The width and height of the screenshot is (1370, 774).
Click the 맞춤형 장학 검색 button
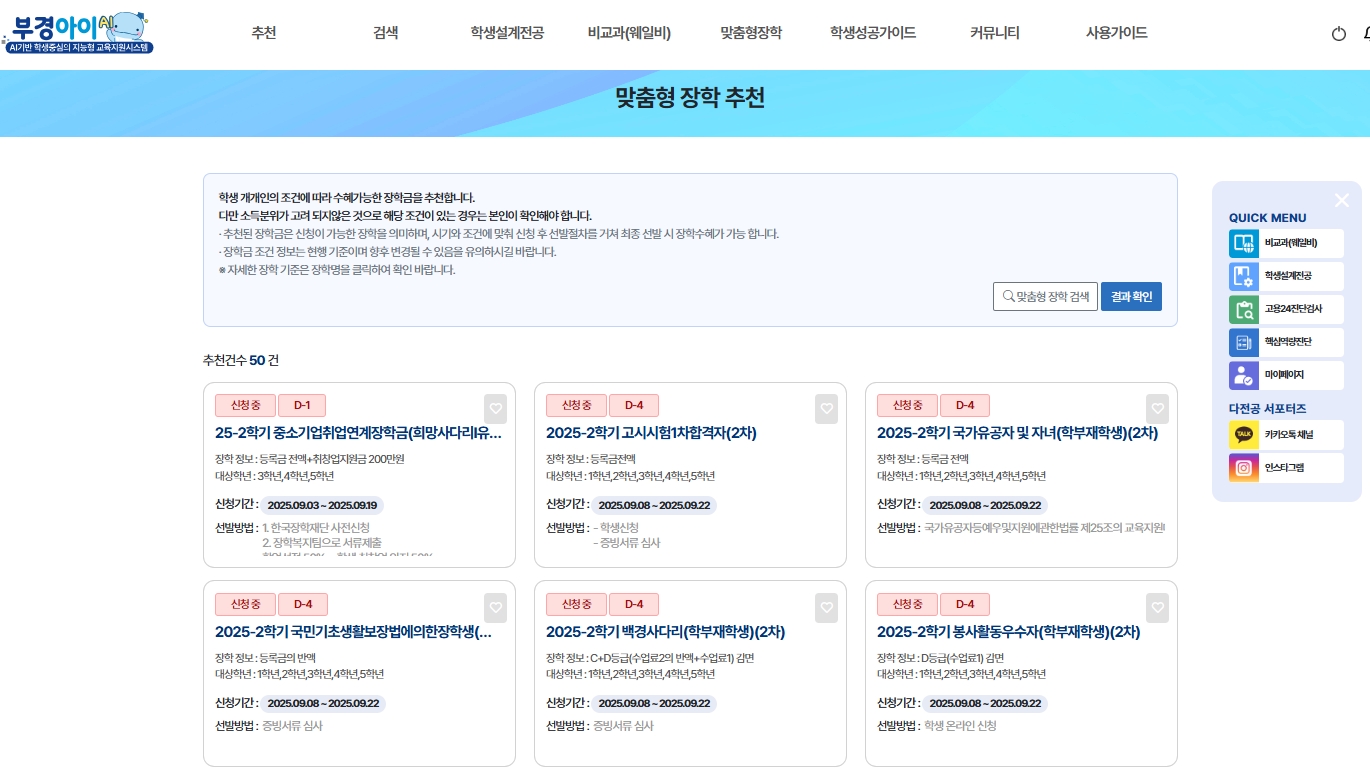(x=1045, y=297)
